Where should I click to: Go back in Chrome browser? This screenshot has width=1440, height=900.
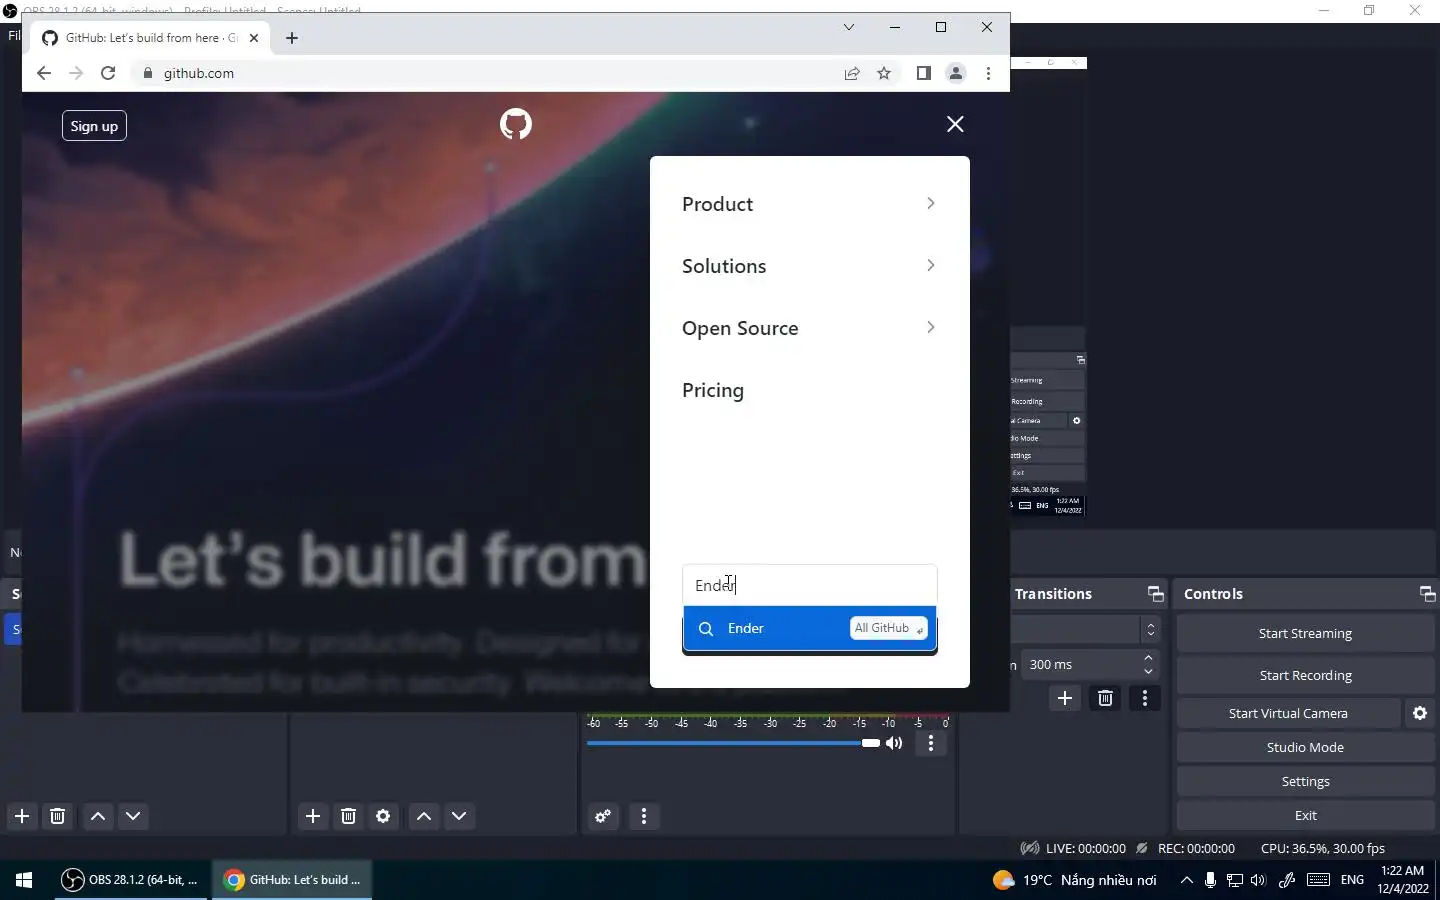[43, 73]
